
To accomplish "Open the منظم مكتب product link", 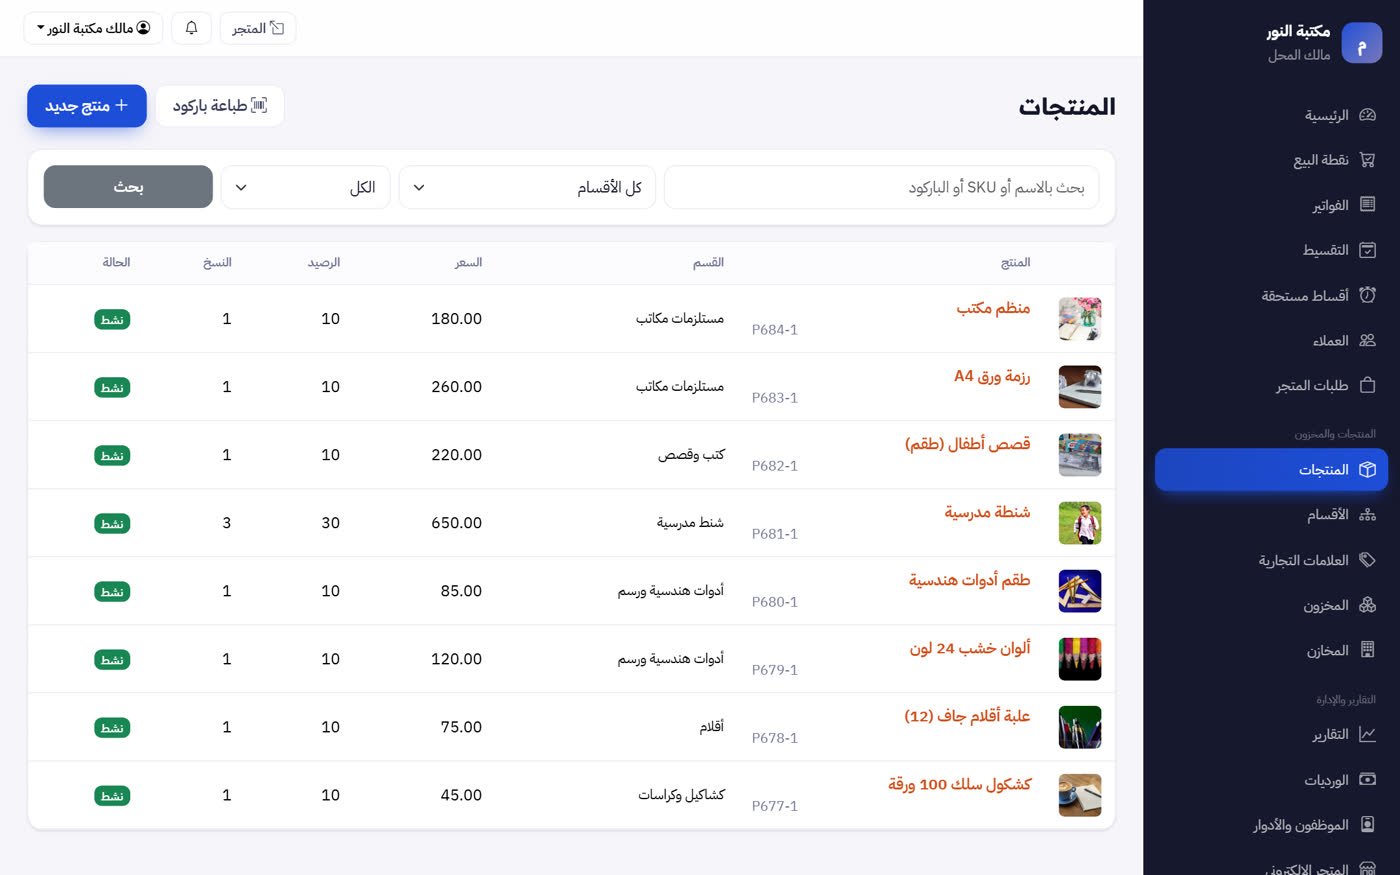I will 993,308.
